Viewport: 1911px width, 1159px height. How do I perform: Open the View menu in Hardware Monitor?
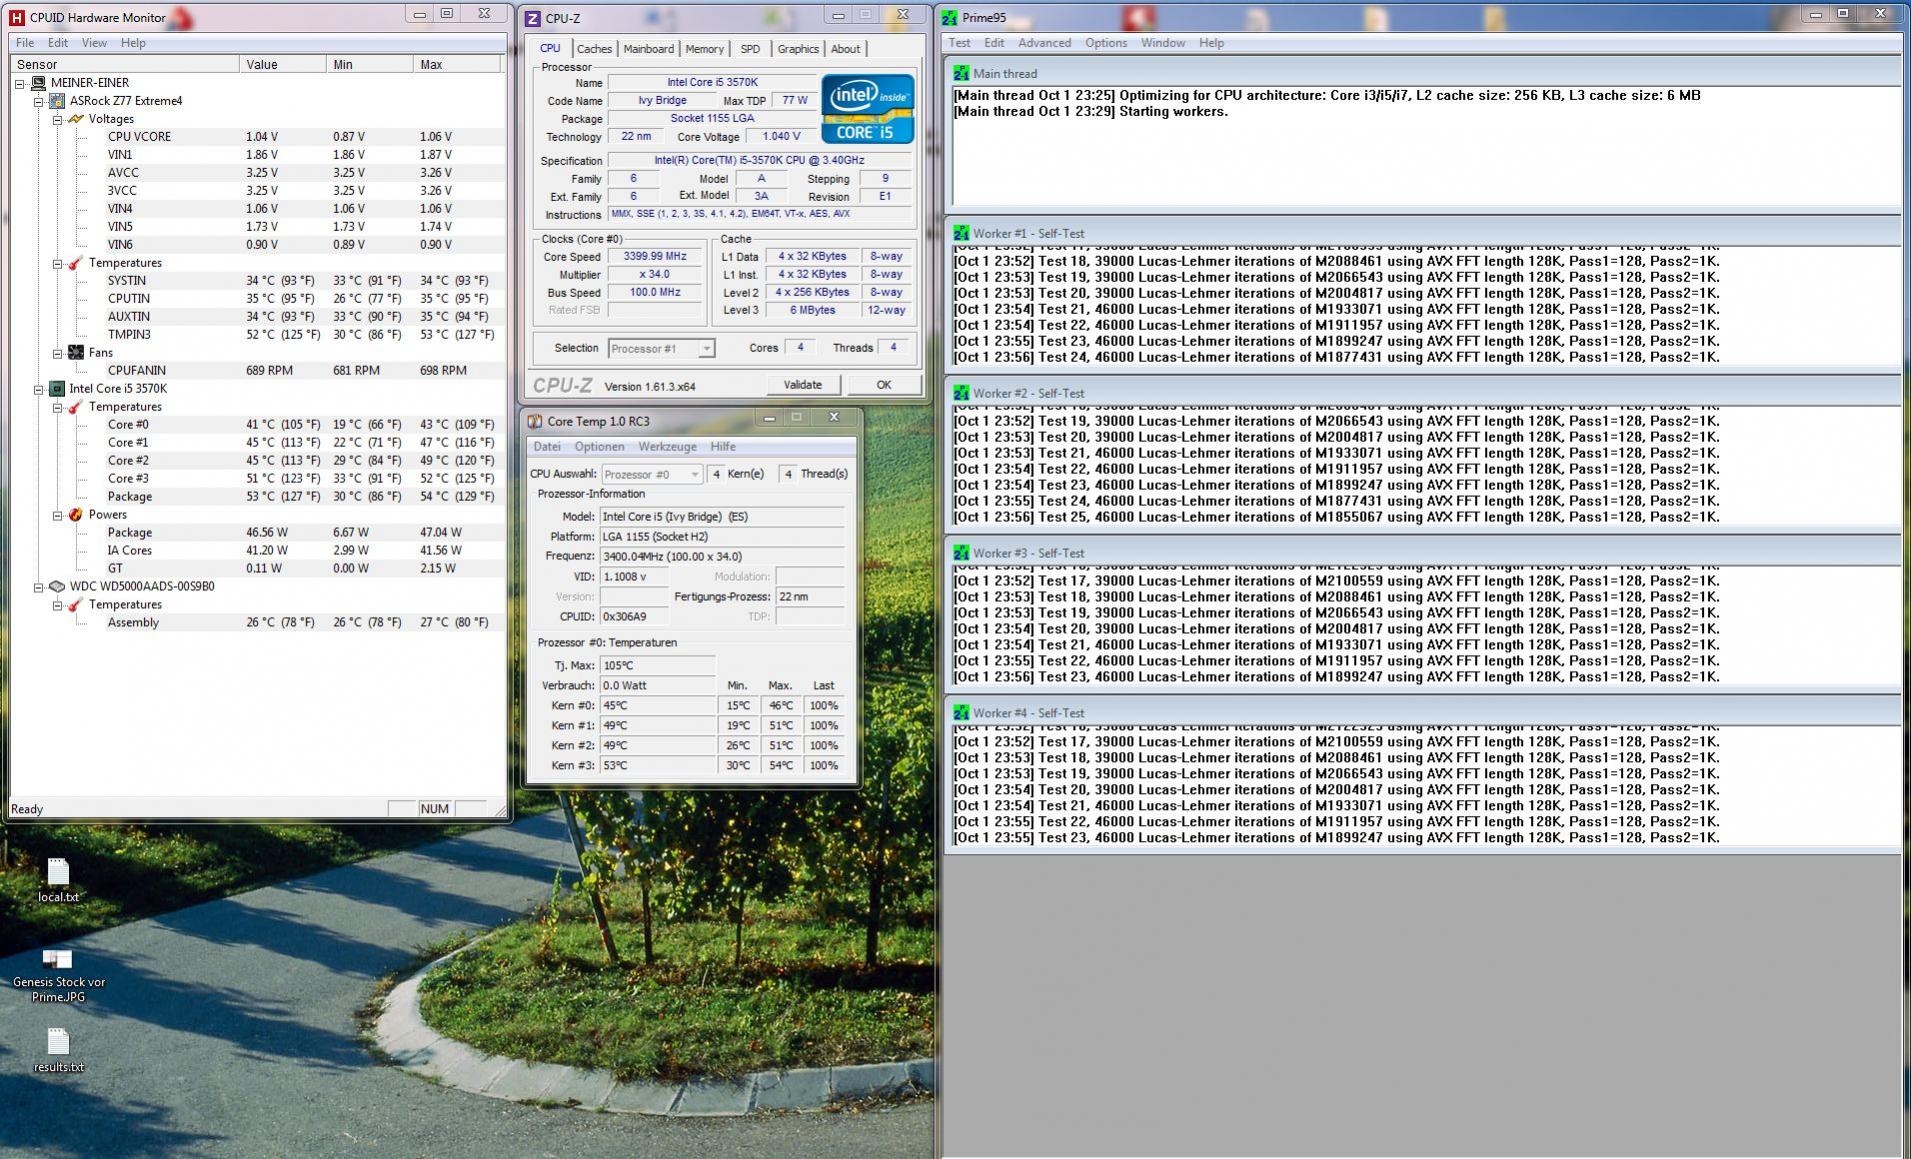click(x=94, y=43)
